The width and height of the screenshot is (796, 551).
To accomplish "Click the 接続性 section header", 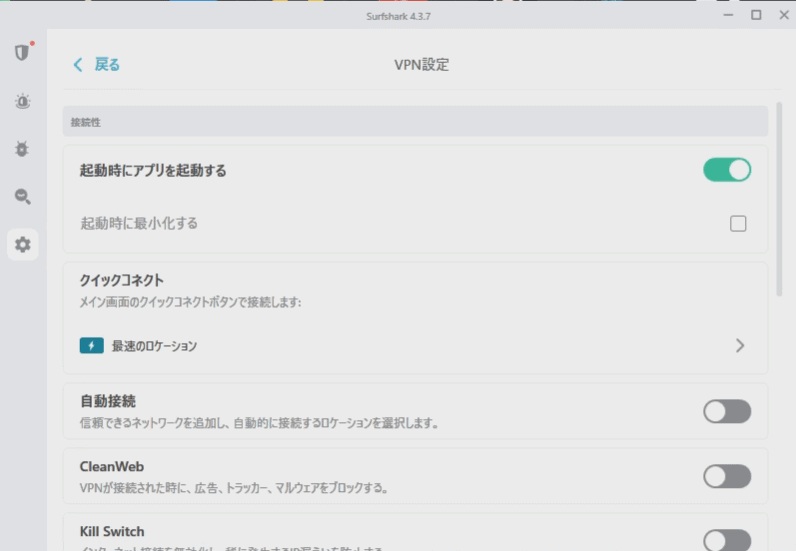I will (x=415, y=121).
